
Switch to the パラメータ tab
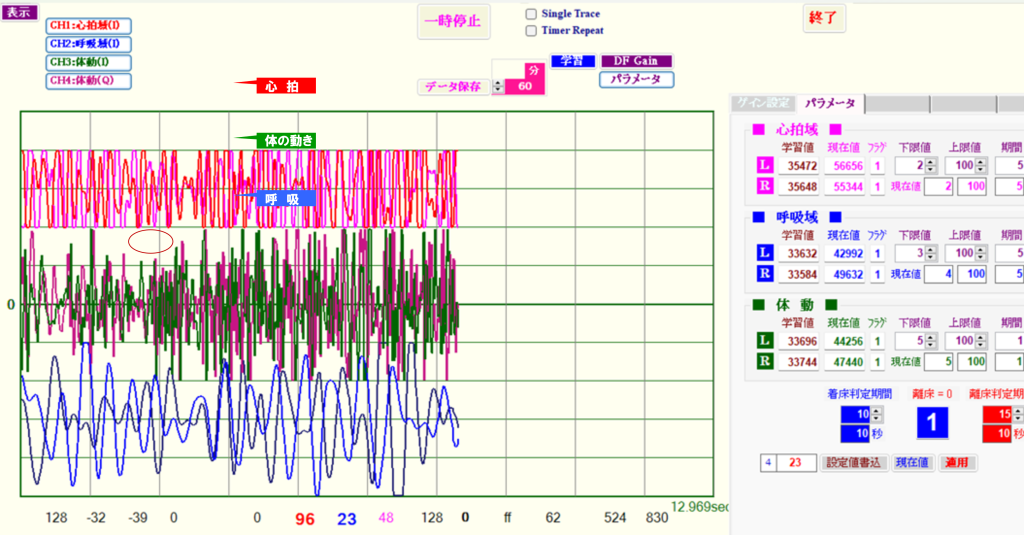[x=830, y=103]
